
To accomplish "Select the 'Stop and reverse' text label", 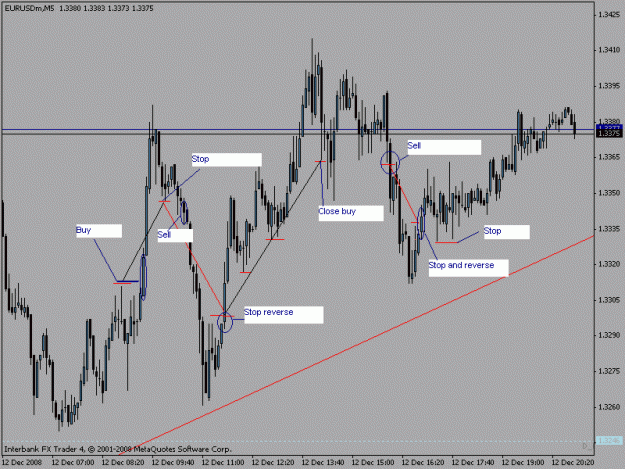I will point(468,267).
